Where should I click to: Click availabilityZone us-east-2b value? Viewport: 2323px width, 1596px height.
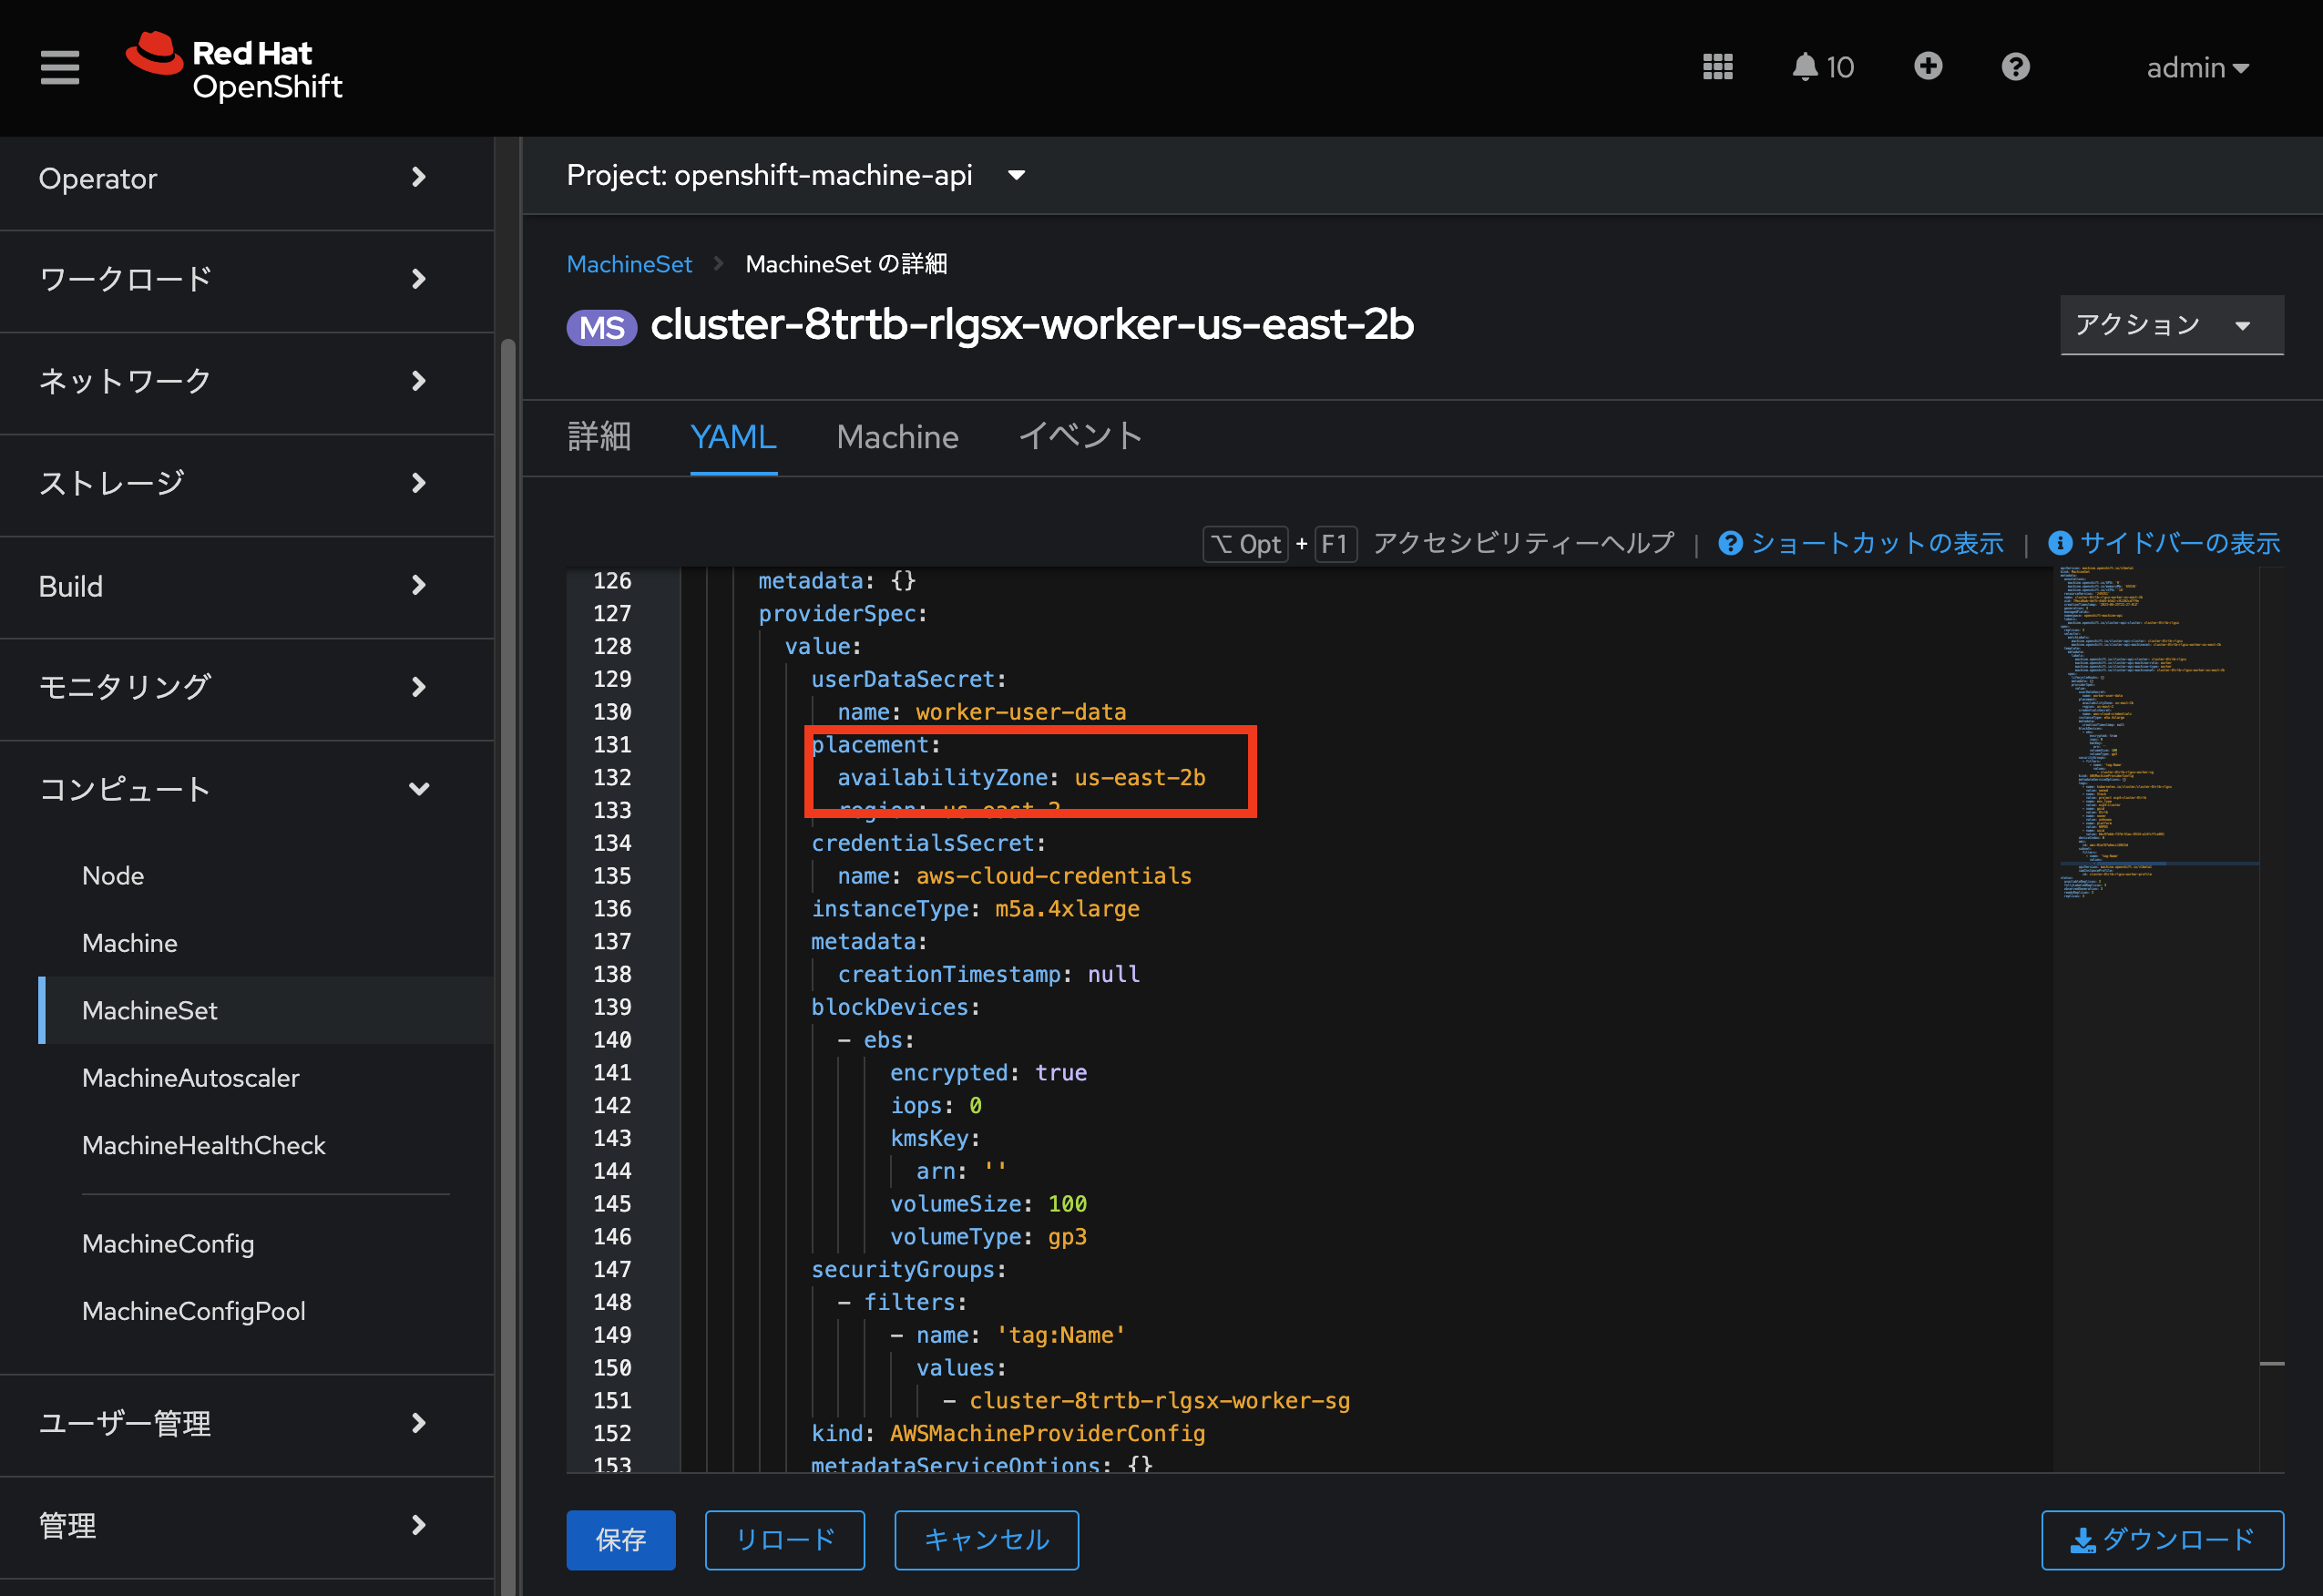coord(1140,777)
